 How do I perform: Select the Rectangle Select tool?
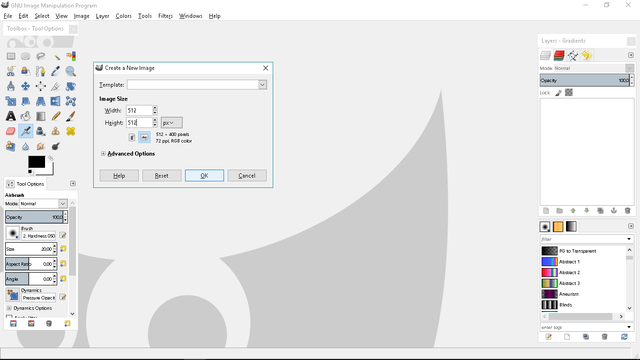11,56
